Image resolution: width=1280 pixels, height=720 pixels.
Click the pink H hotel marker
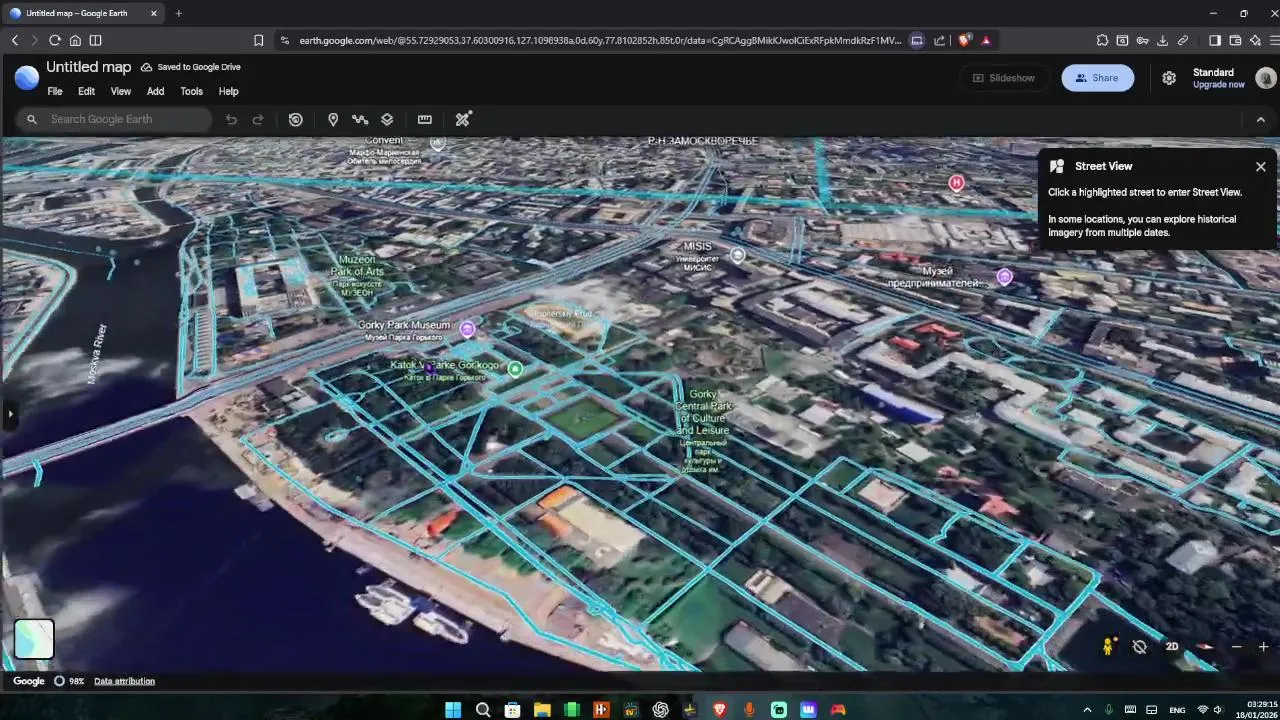click(x=956, y=182)
